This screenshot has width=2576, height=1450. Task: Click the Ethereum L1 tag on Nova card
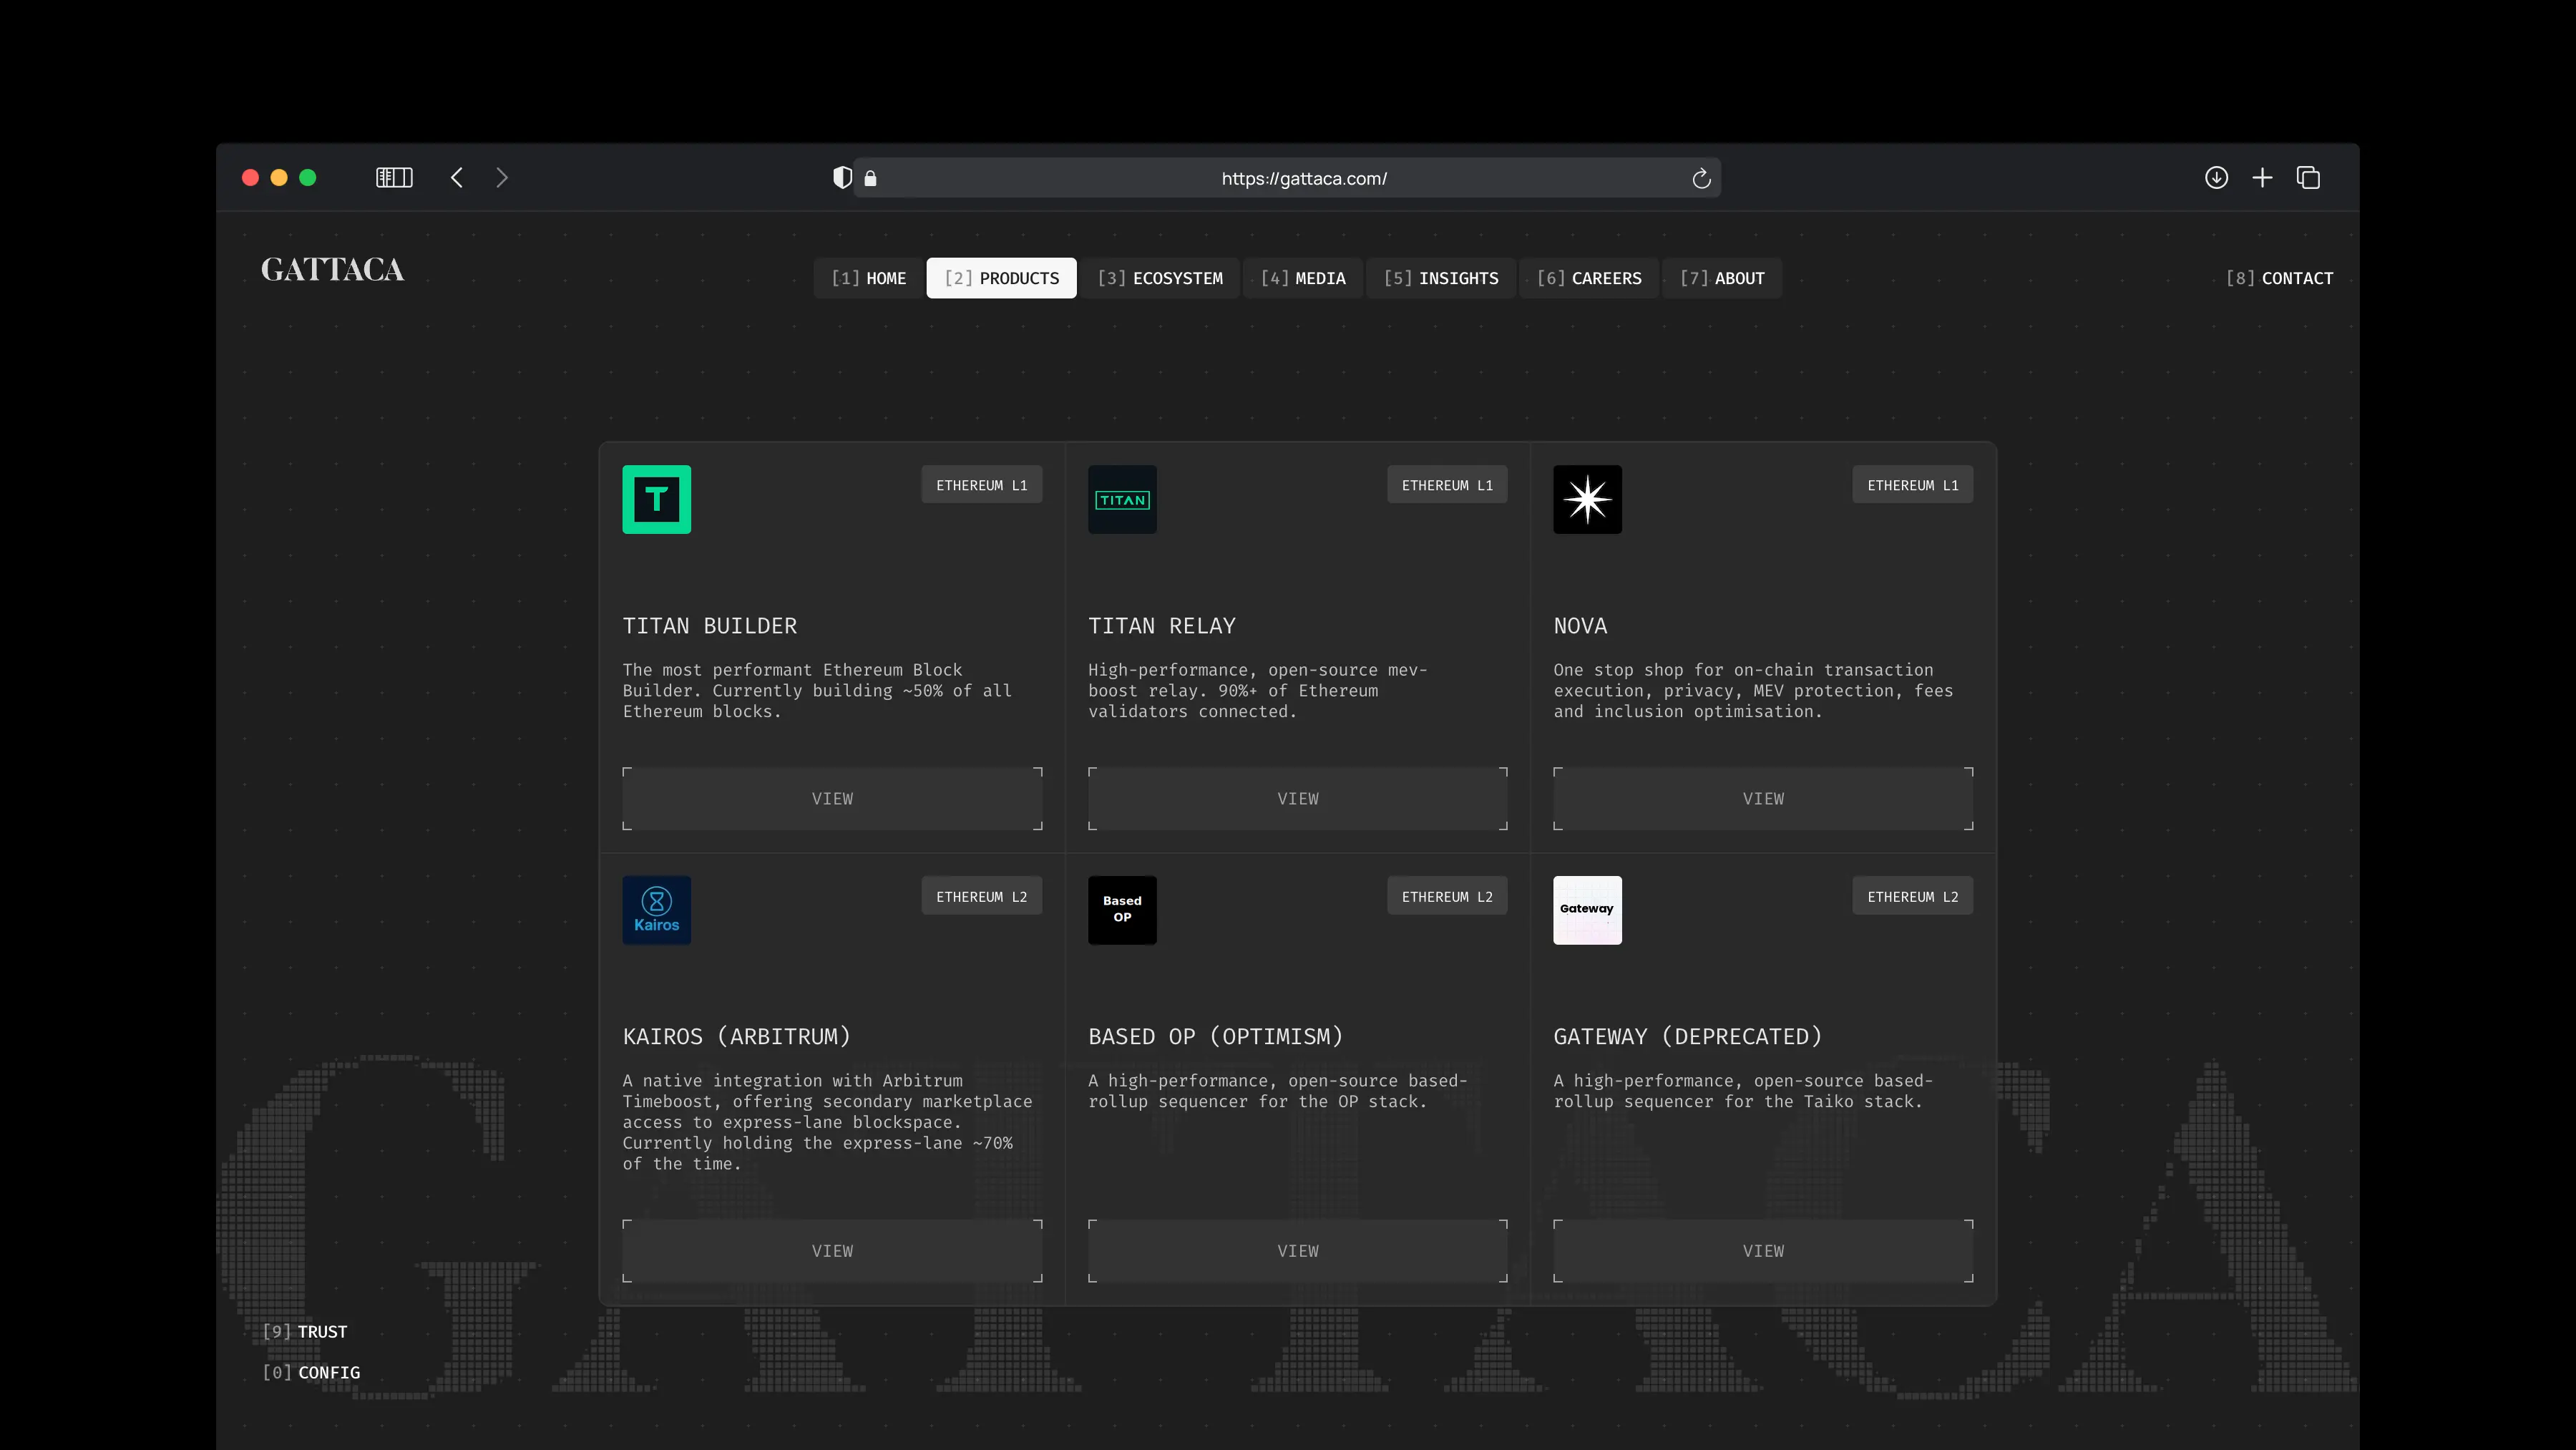(x=1912, y=485)
